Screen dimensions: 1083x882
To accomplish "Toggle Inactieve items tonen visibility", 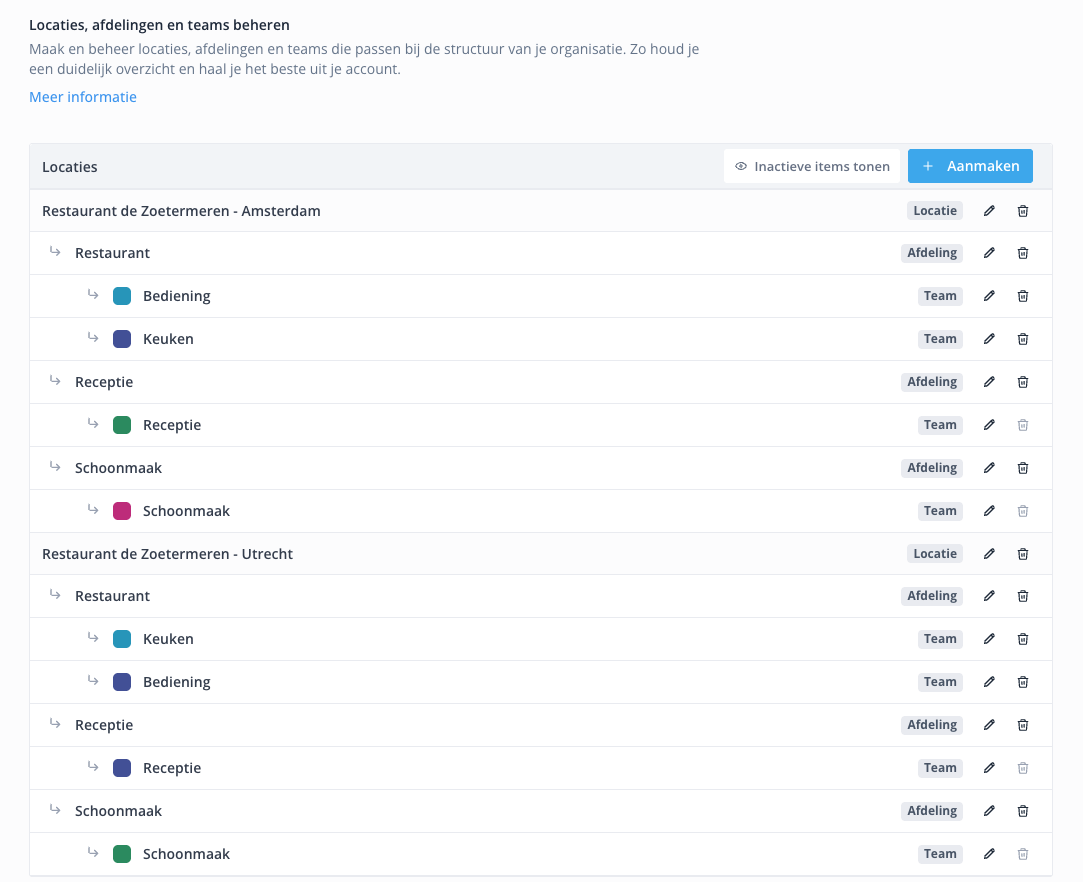I will (x=812, y=167).
